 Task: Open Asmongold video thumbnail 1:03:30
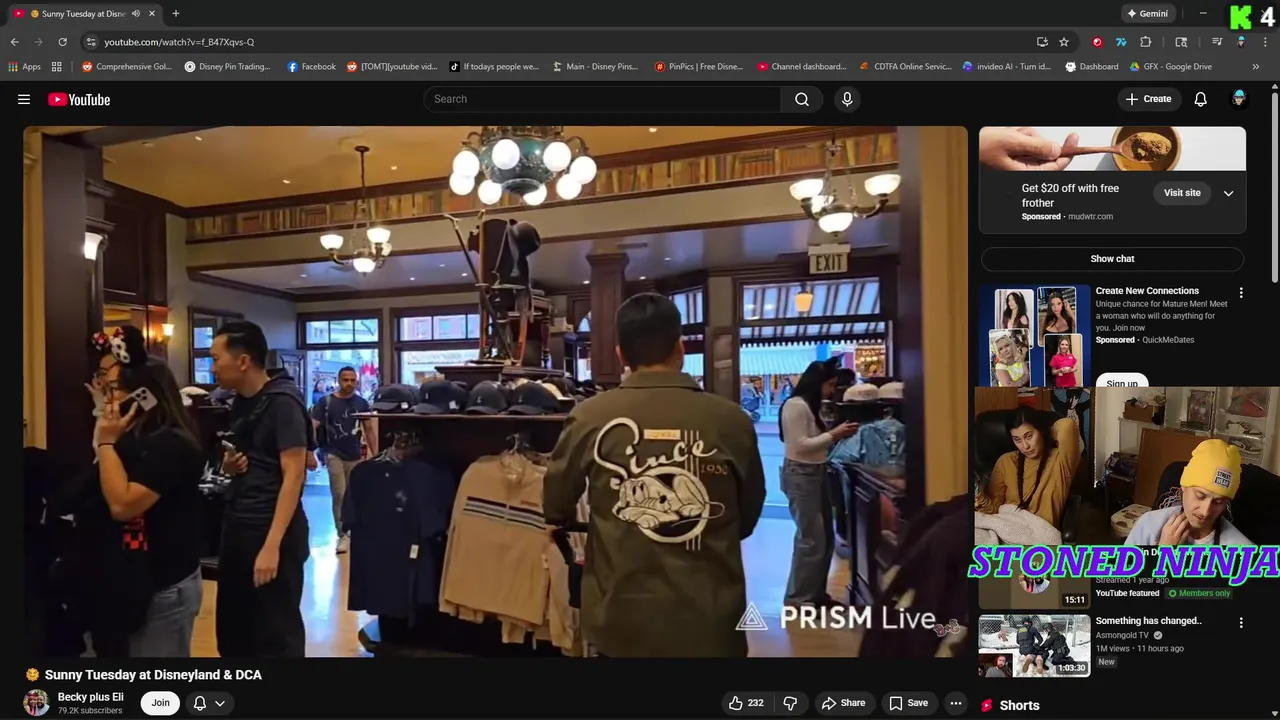coord(1034,645)
